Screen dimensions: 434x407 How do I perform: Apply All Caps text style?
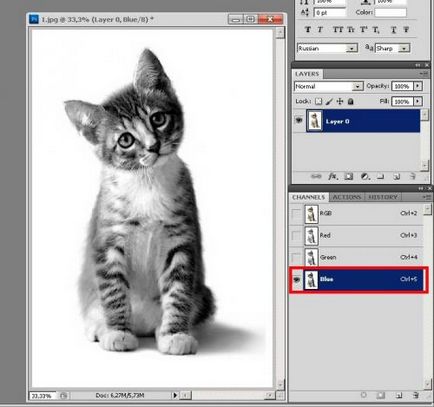coord(338,30)
